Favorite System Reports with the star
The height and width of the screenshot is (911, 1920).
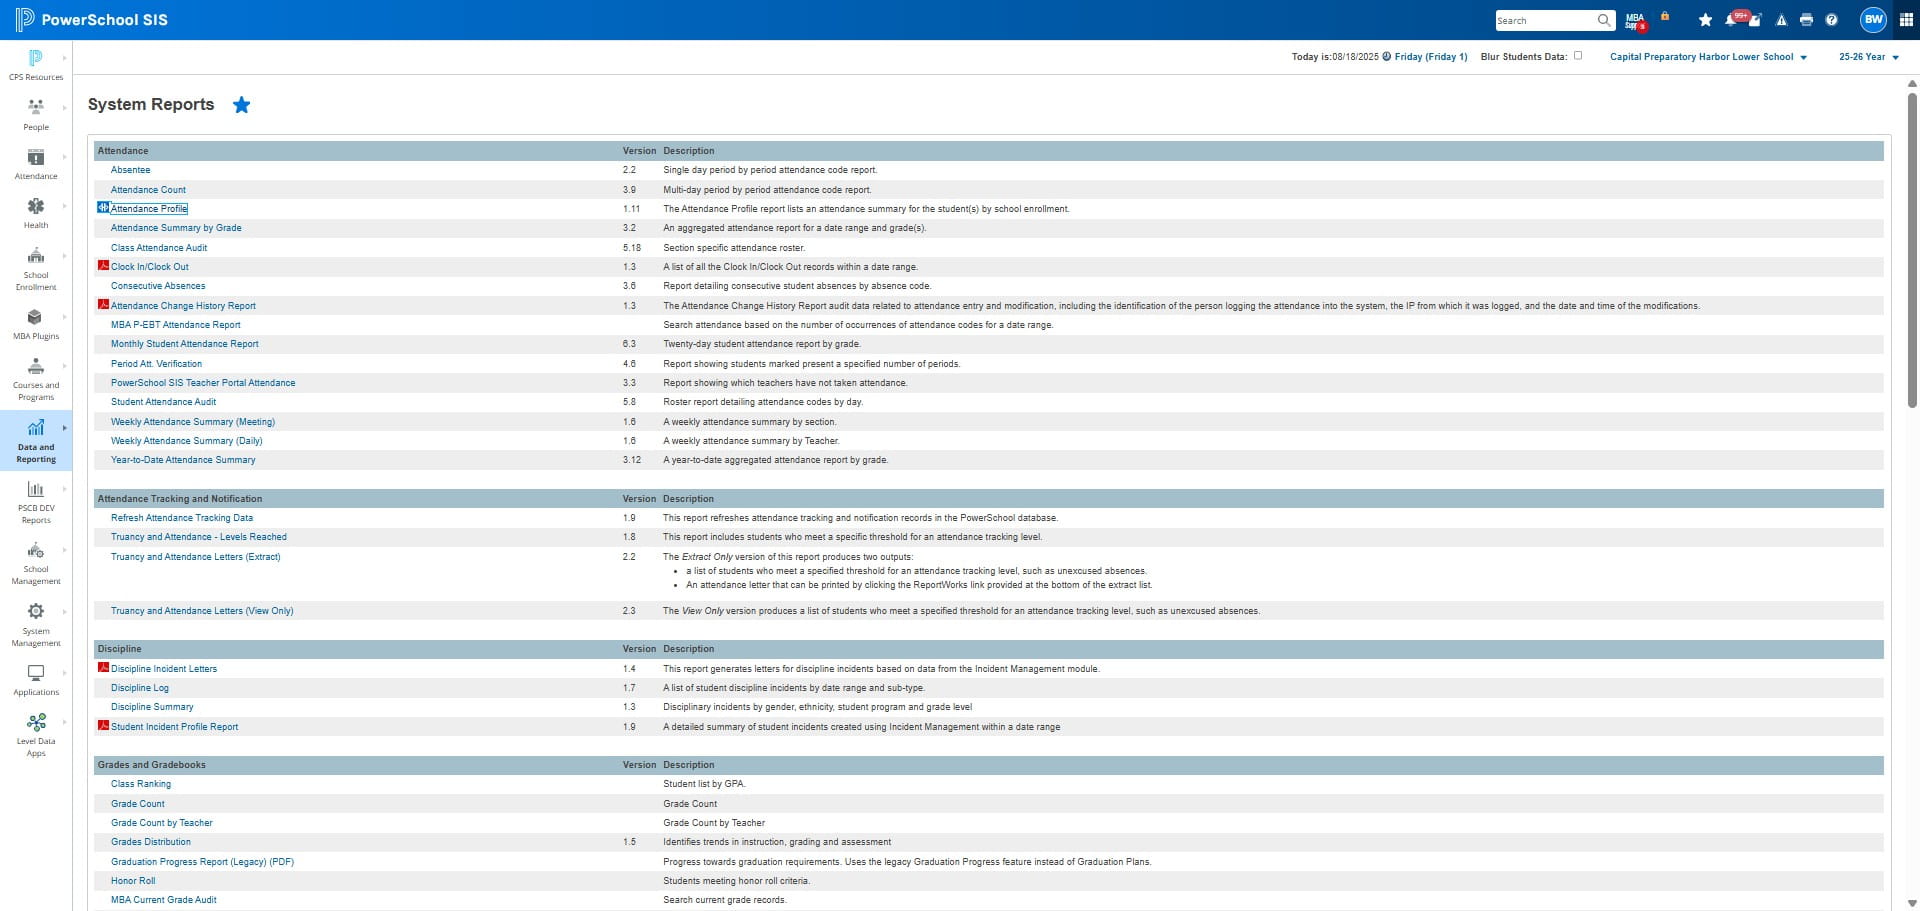click(x=241, y=105)
